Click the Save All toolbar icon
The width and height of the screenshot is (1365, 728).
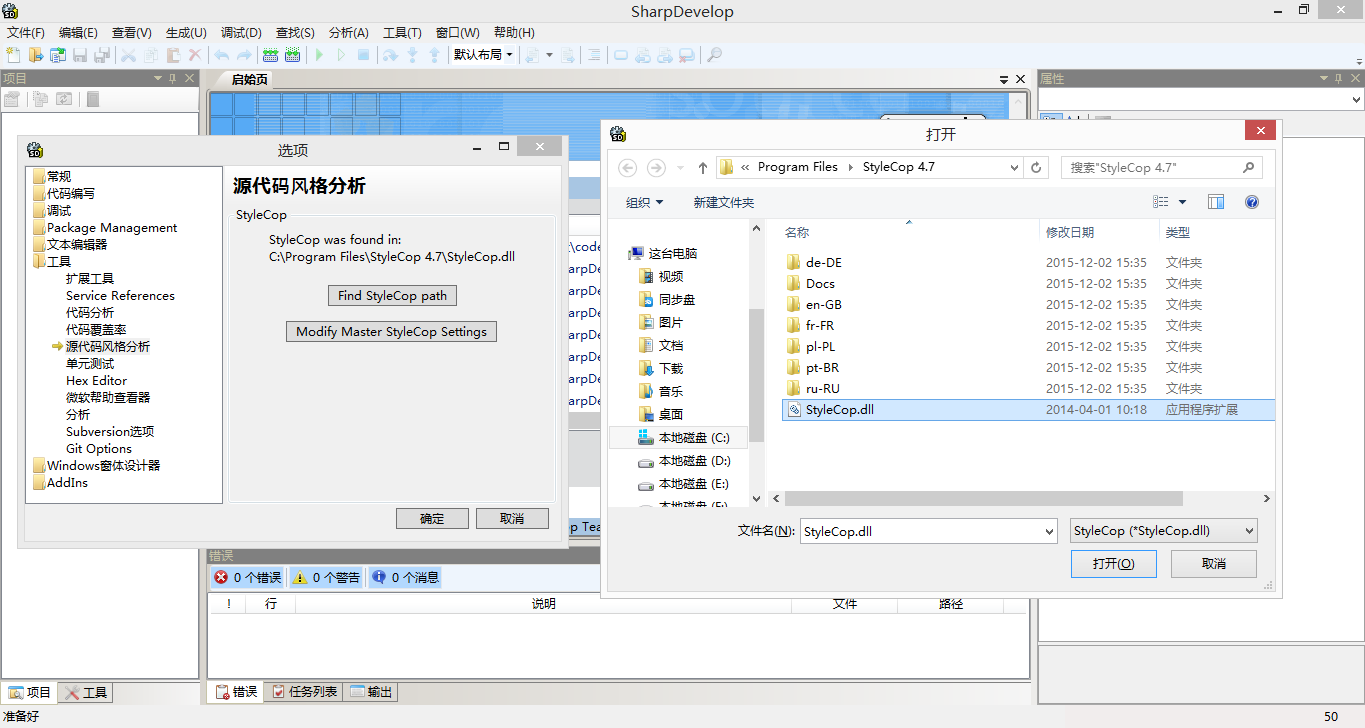click(x=102, y=55)
